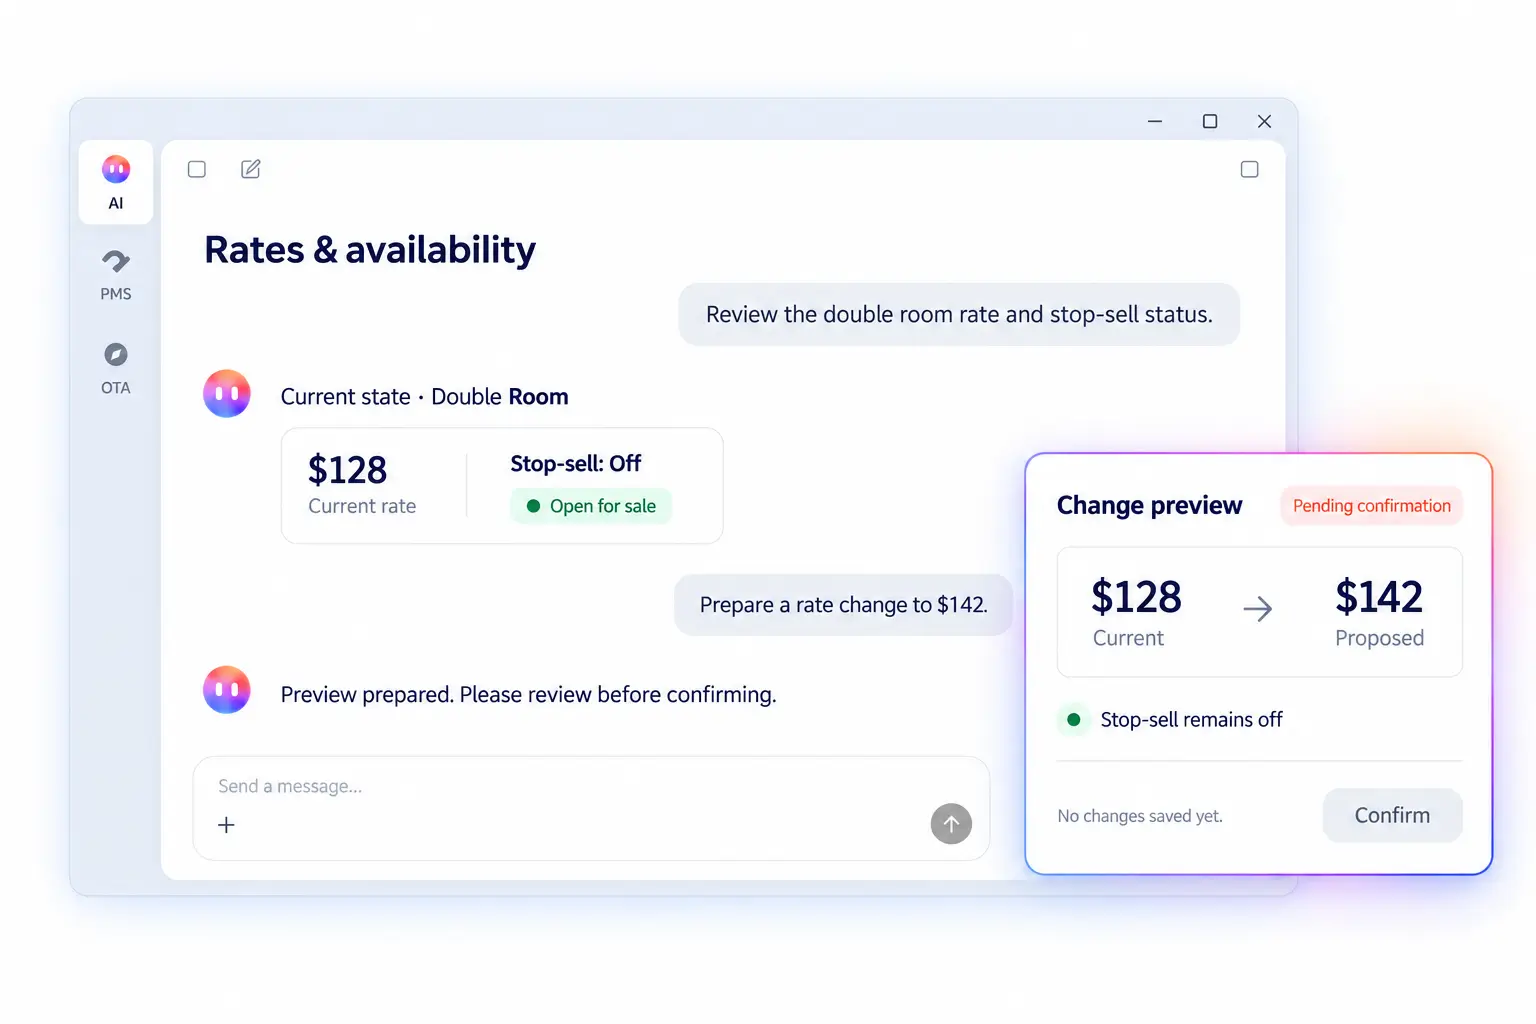Click the $128 Current rate value

(x=347, y=470)
